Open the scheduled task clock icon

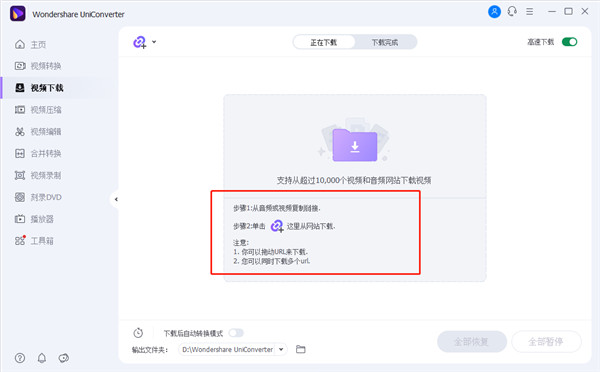coord(138,333)
